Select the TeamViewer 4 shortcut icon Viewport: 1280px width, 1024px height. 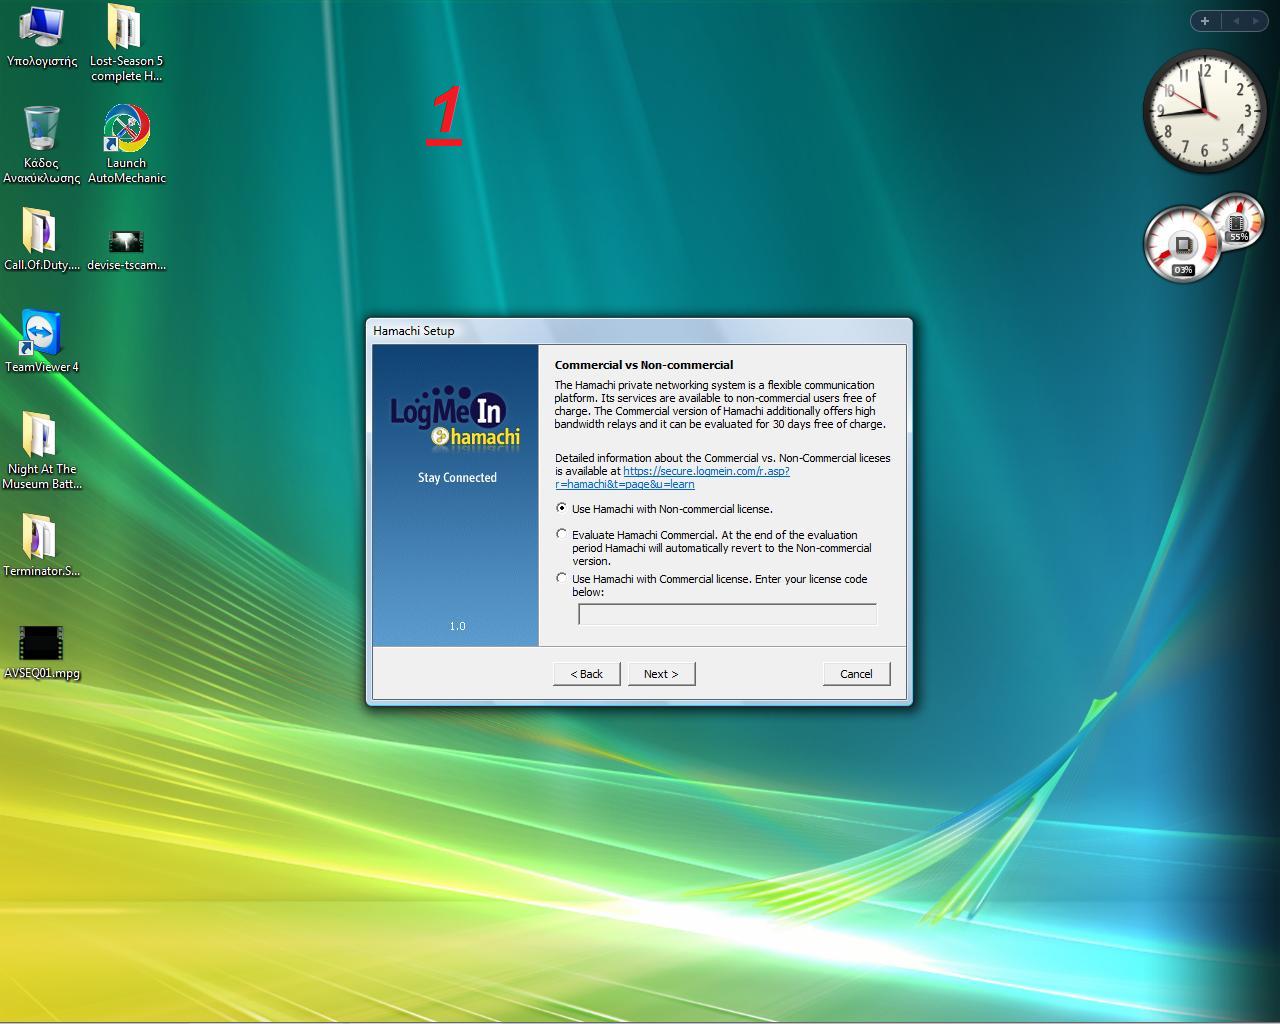[x=41, y=342]
